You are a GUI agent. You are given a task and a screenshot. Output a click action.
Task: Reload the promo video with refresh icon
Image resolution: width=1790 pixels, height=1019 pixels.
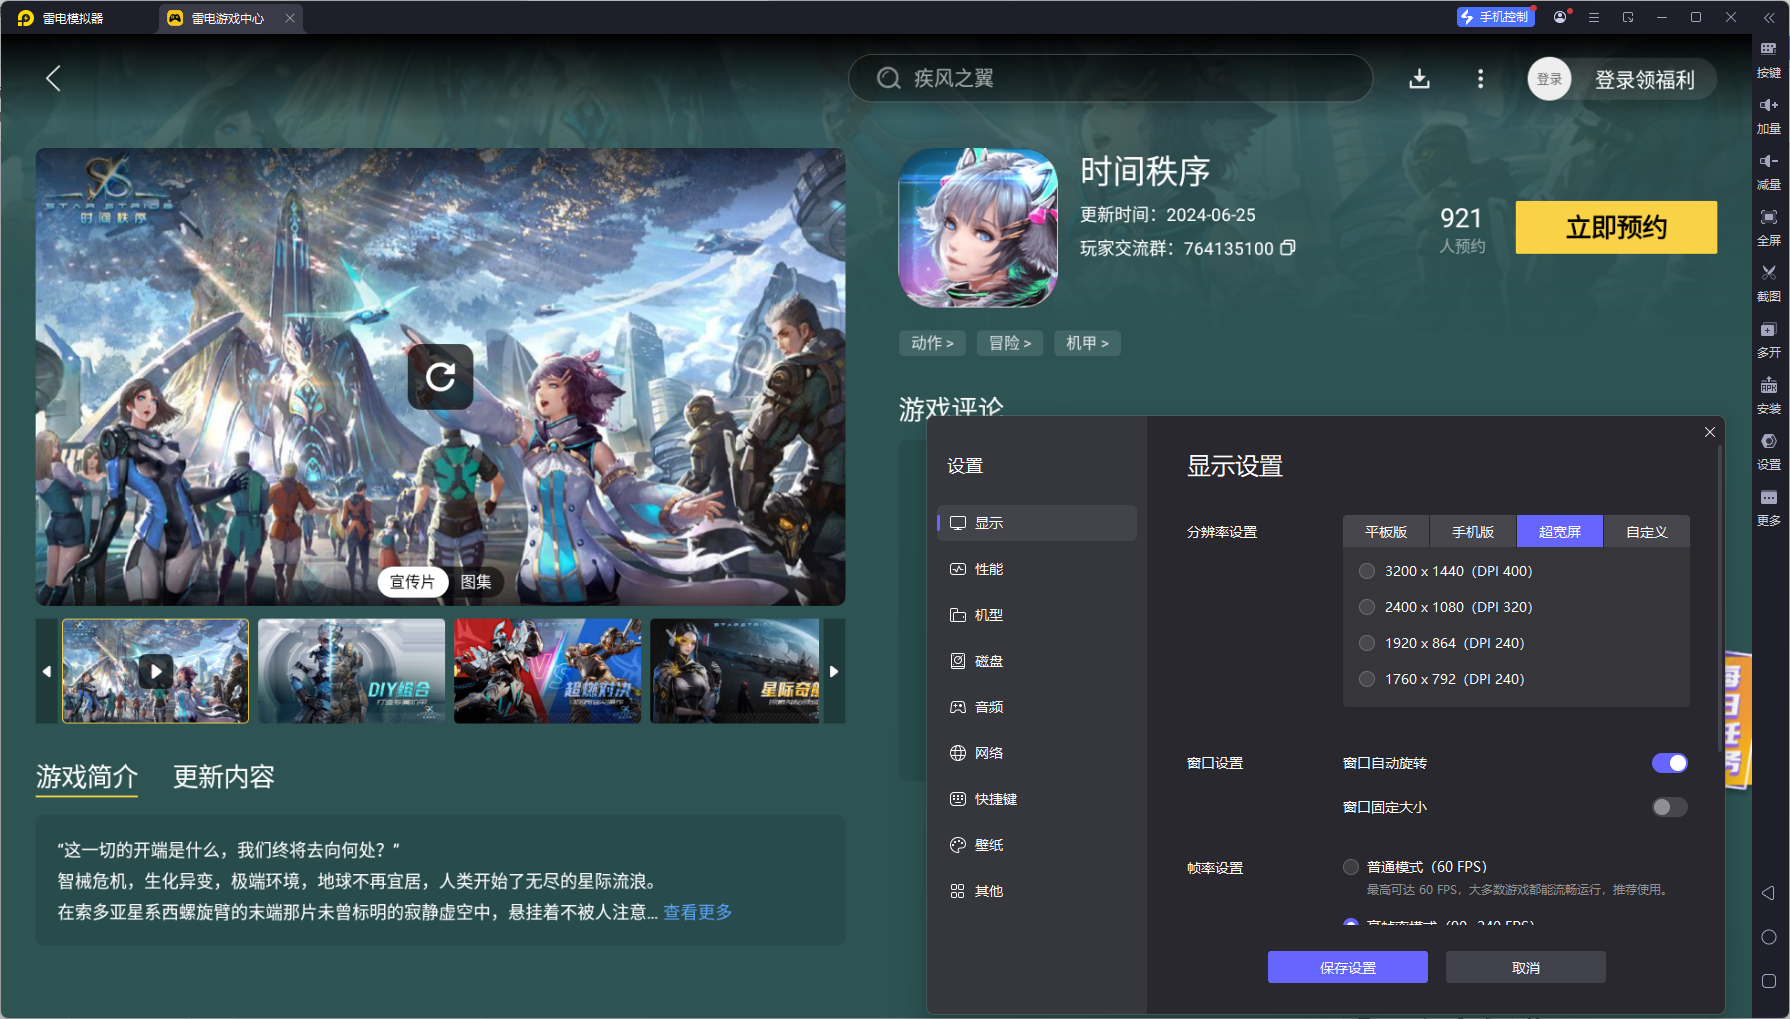[440, 377]
